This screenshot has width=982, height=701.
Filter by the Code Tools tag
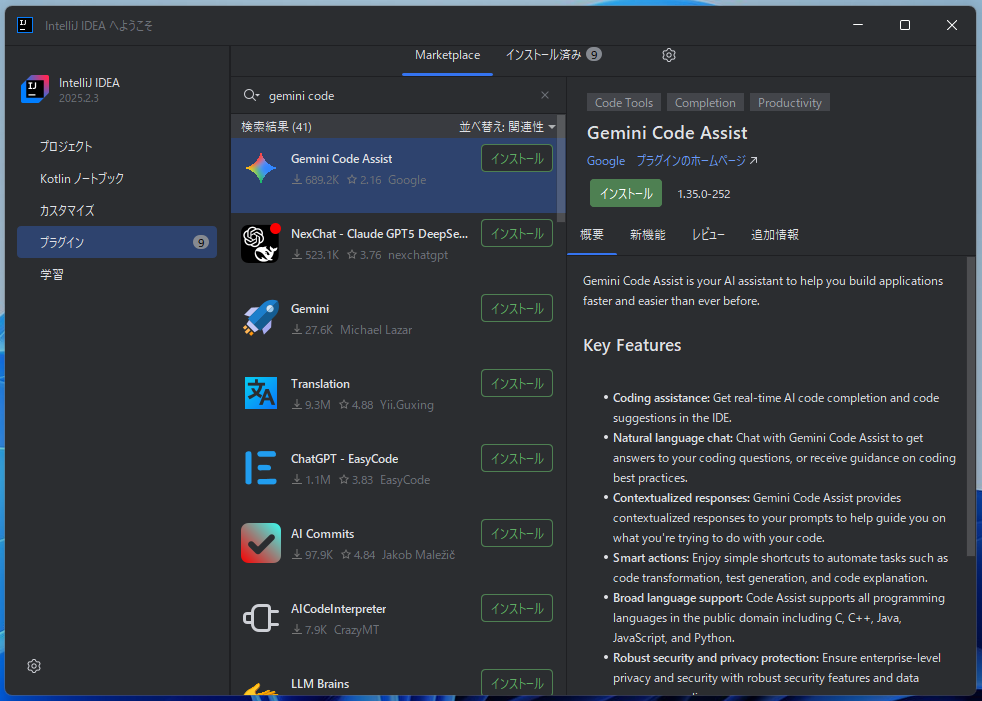point(623,102)
